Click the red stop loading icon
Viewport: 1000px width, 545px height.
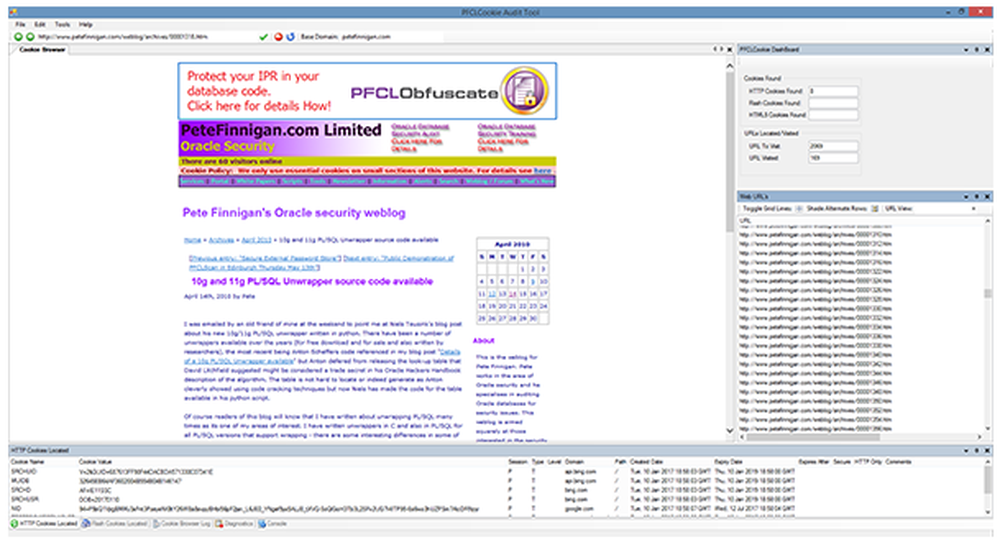click(278, 37)
